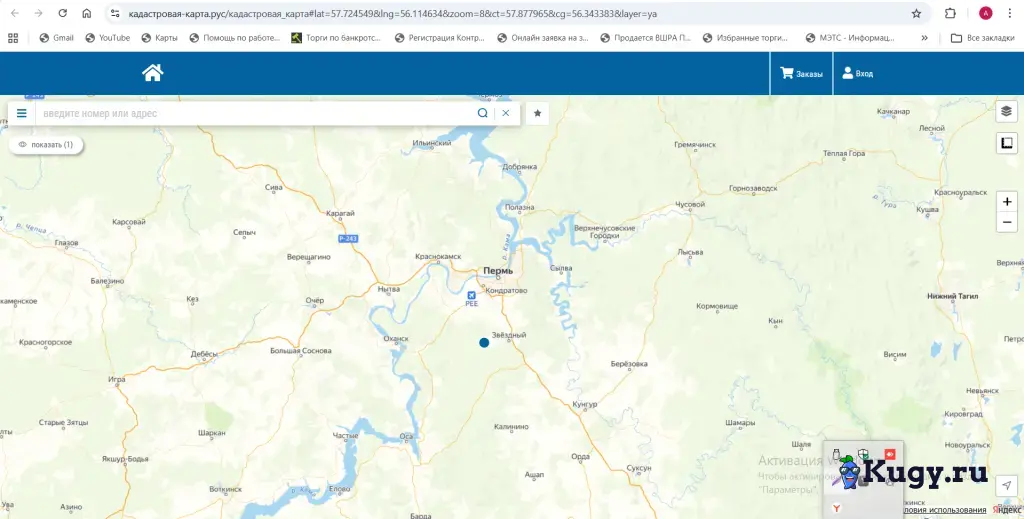The width and height of the screenshot is (1024, 519).
Task: Click the P-243 road shield
Action: pyautogui.click(x=348, y=239)
